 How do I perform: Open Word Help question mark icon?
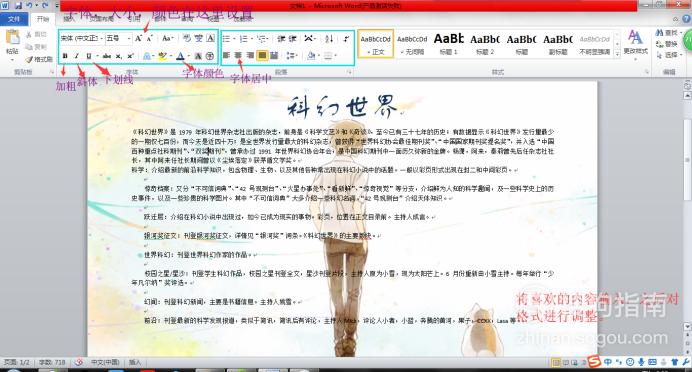point(686,19)
